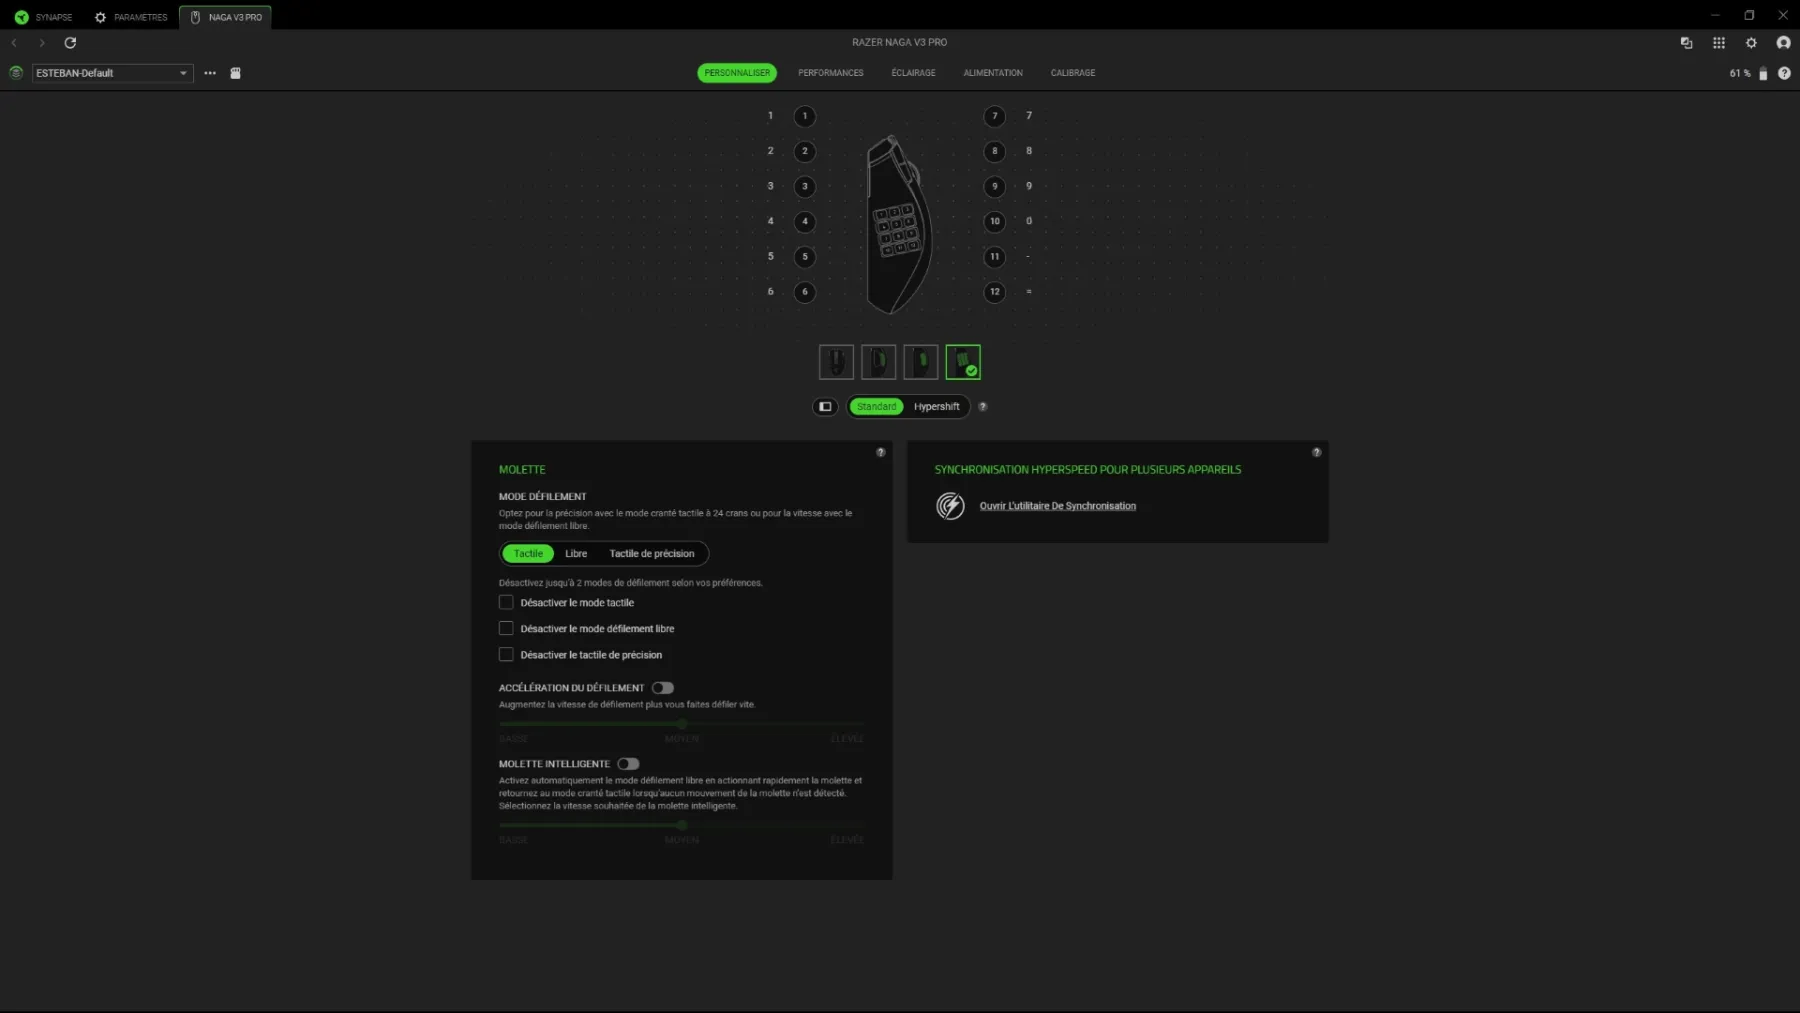Viewport: 1800px width, 1013px height.
Task: Click the forward navigation arrow
Action: click(42, 43)
